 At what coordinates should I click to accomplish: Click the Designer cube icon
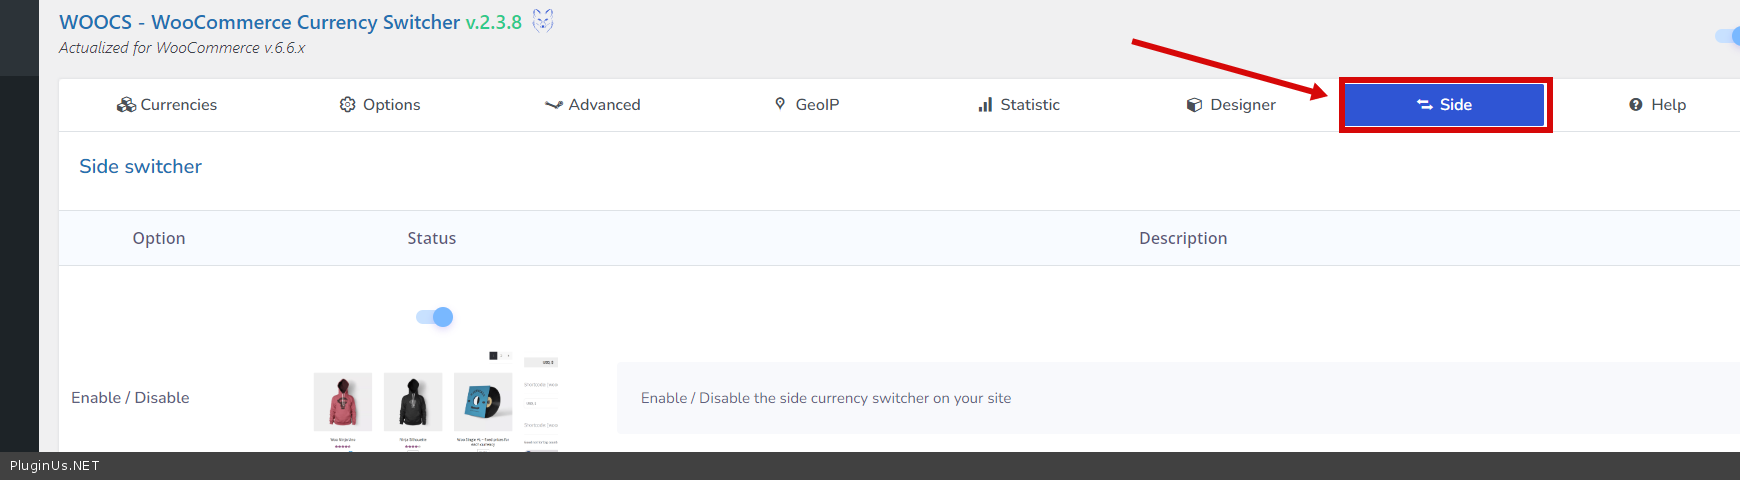(1194, 105)
